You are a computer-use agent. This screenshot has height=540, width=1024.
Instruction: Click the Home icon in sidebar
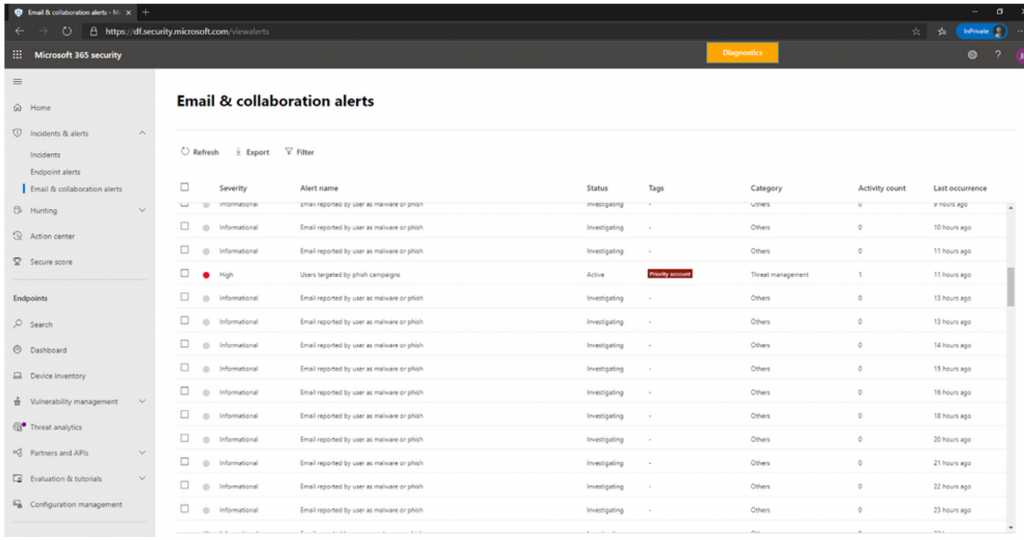coord(18,108)
